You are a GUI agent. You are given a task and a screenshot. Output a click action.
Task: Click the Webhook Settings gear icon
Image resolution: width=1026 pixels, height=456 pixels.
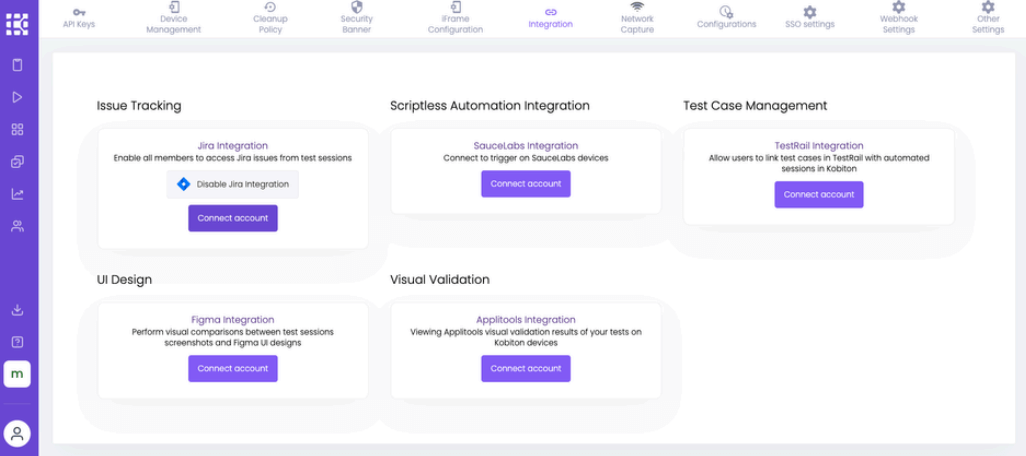point(898,7)
